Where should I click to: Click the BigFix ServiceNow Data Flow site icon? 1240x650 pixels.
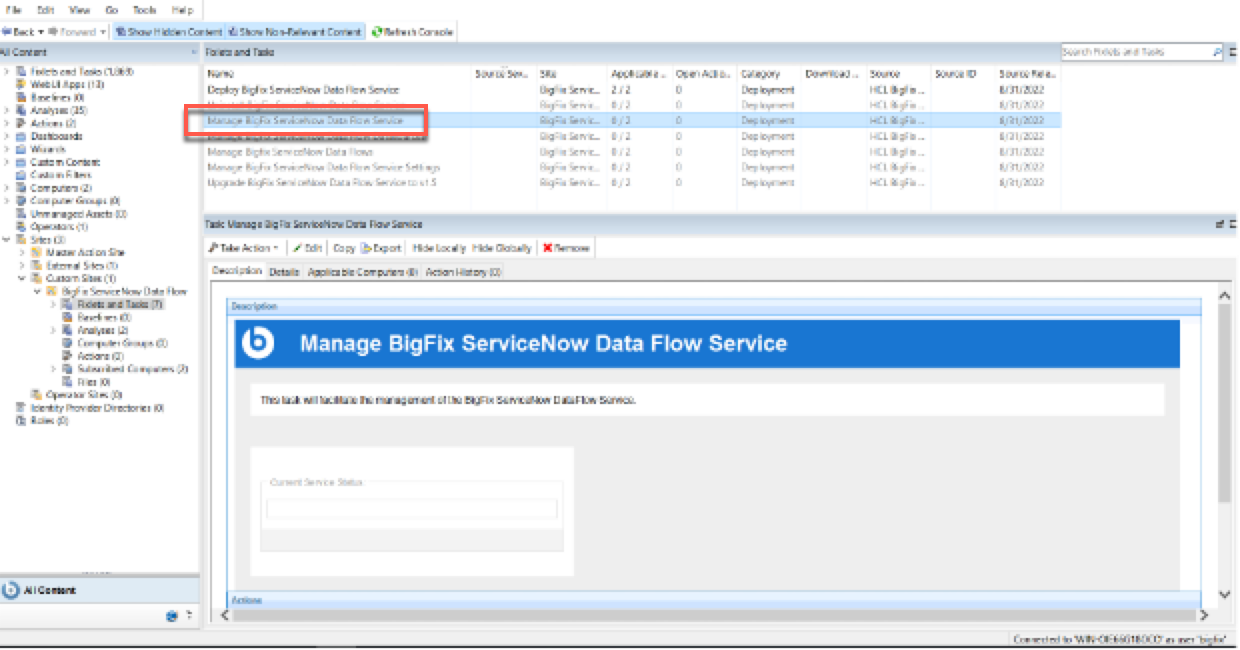tap(52, 291)
